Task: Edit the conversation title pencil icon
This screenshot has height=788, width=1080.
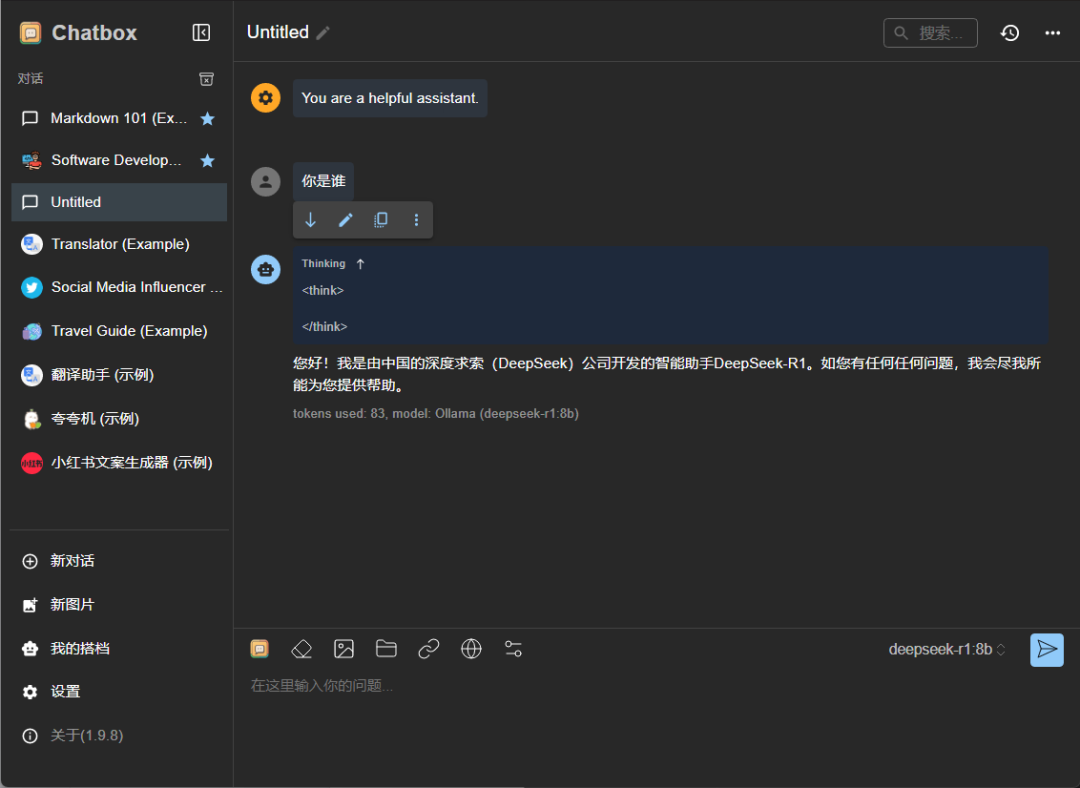Action: 323,33
